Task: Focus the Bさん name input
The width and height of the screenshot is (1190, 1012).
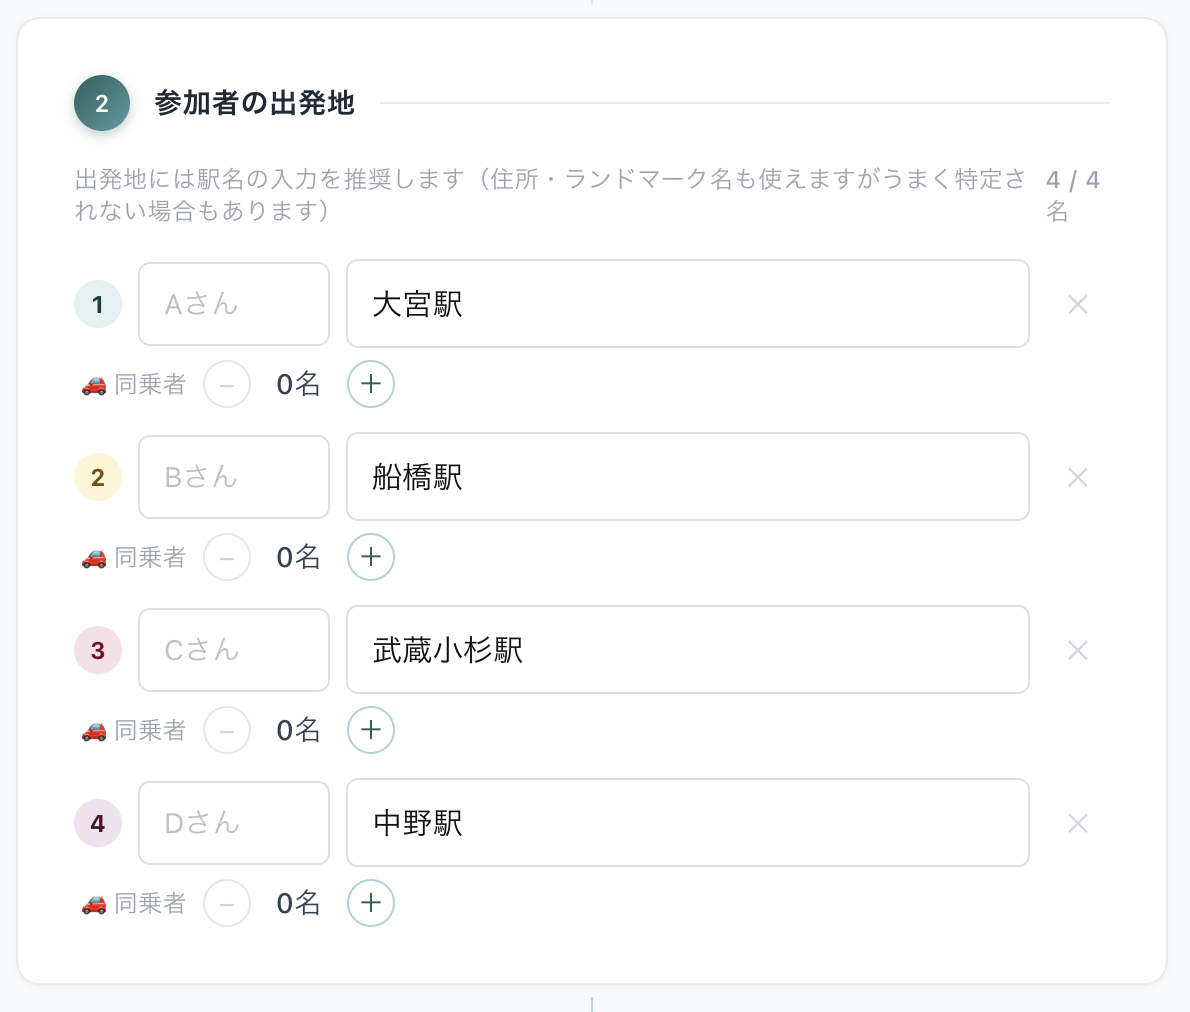Action: 234,477
